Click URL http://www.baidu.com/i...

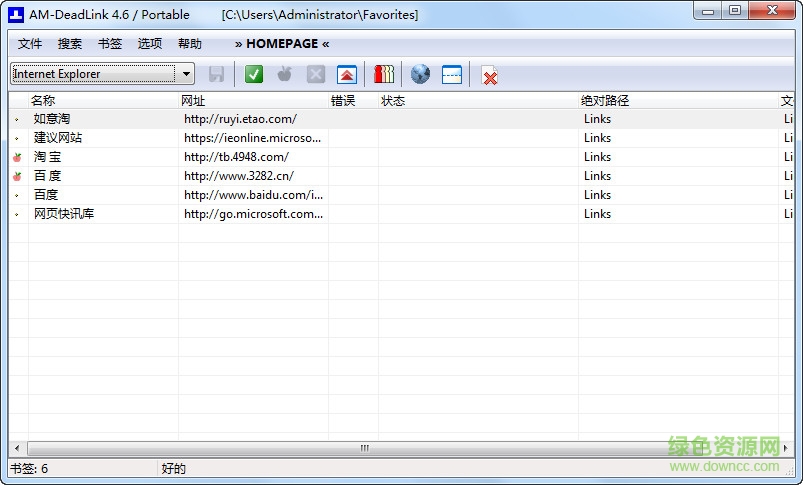(x=253, y=195)
